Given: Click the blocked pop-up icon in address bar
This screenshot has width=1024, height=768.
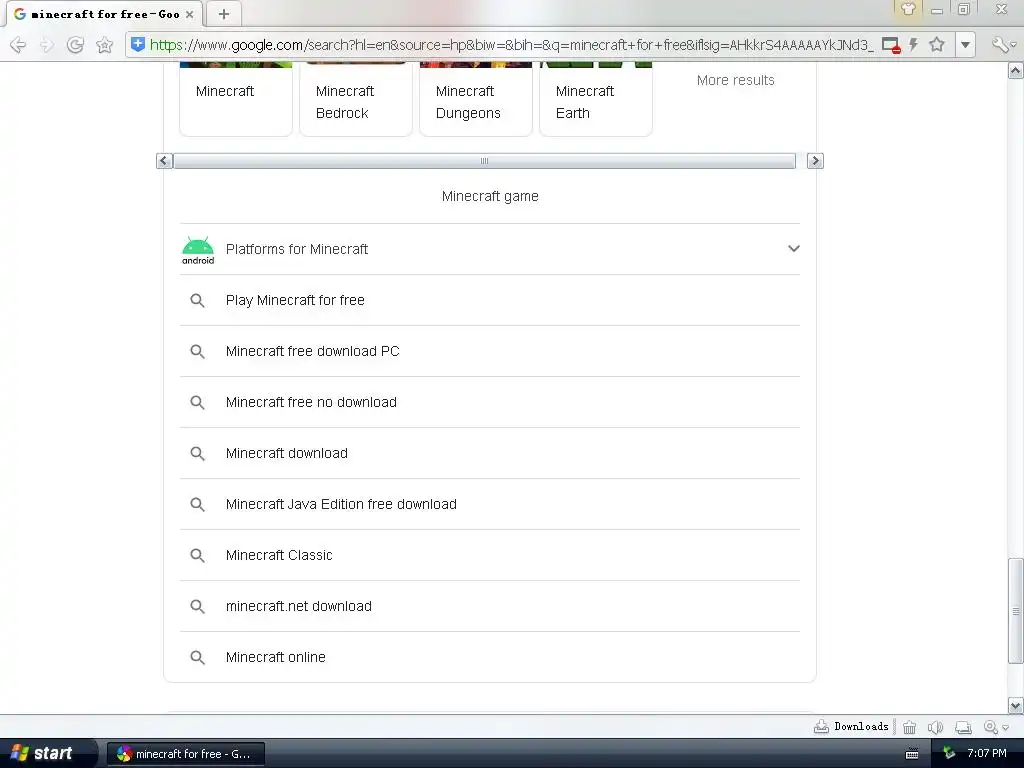Looking at the screenshot, I should click(x=891, y=45).
